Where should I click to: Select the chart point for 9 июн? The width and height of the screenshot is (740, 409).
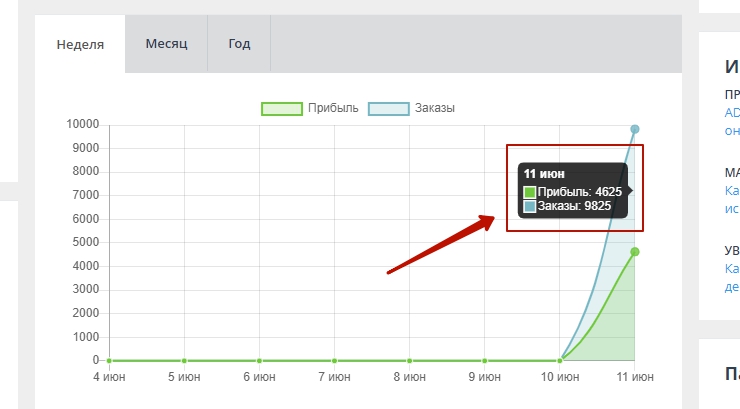[484, 360]
